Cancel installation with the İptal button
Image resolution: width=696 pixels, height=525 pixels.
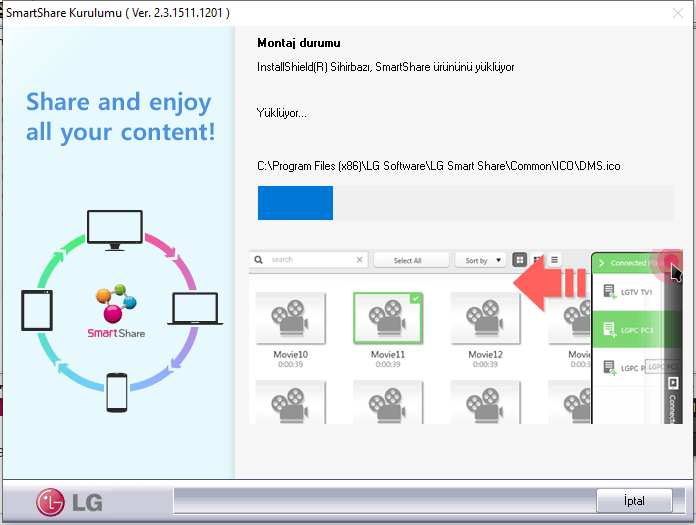(634, 501)
